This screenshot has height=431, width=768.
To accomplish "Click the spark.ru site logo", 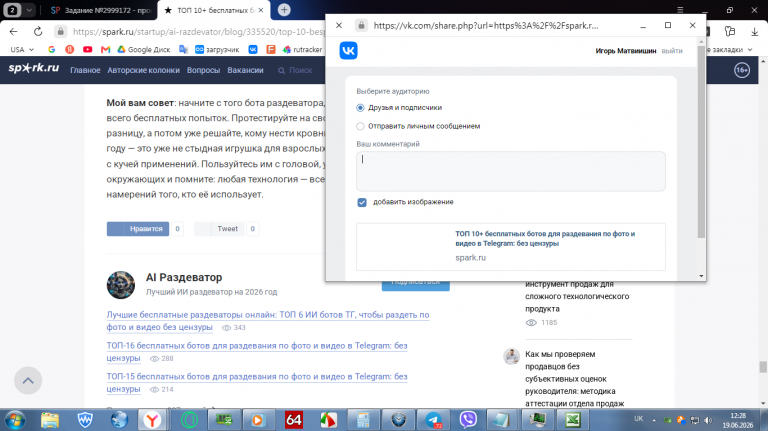I will 34,69.
